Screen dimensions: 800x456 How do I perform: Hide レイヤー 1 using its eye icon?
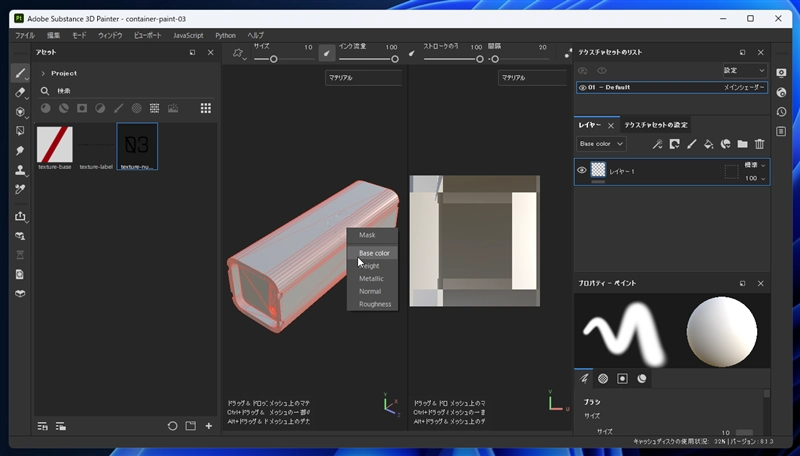pyautogui.click(x=581, y=171)
